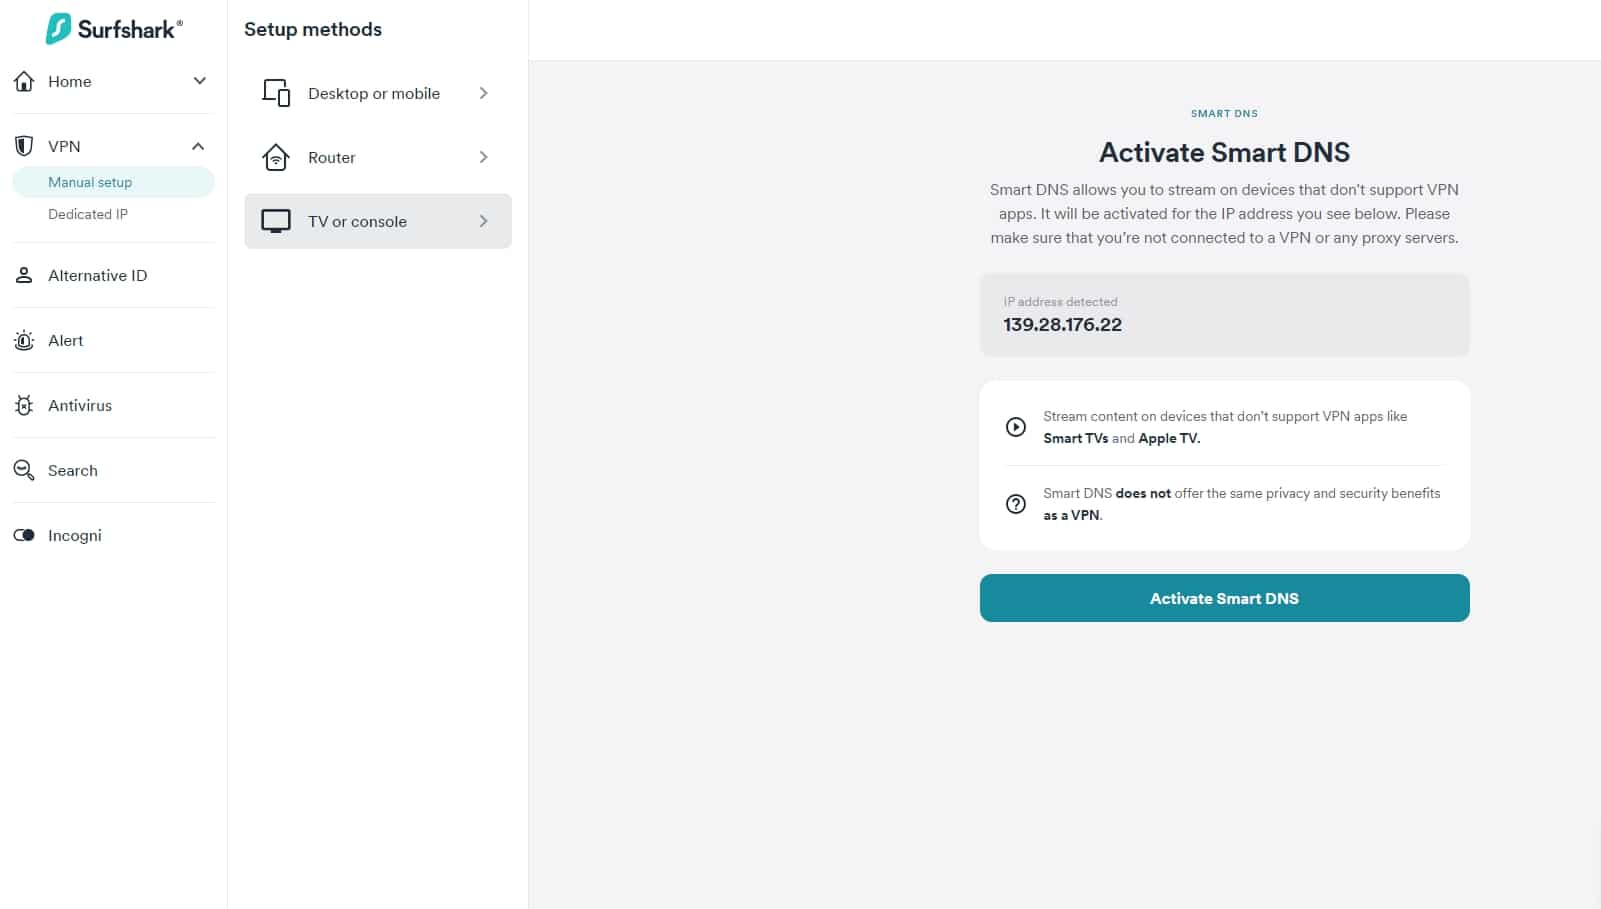Click the TV or console monitor icon
Viewport: 1601px width, 909px height.
point(276,221)
